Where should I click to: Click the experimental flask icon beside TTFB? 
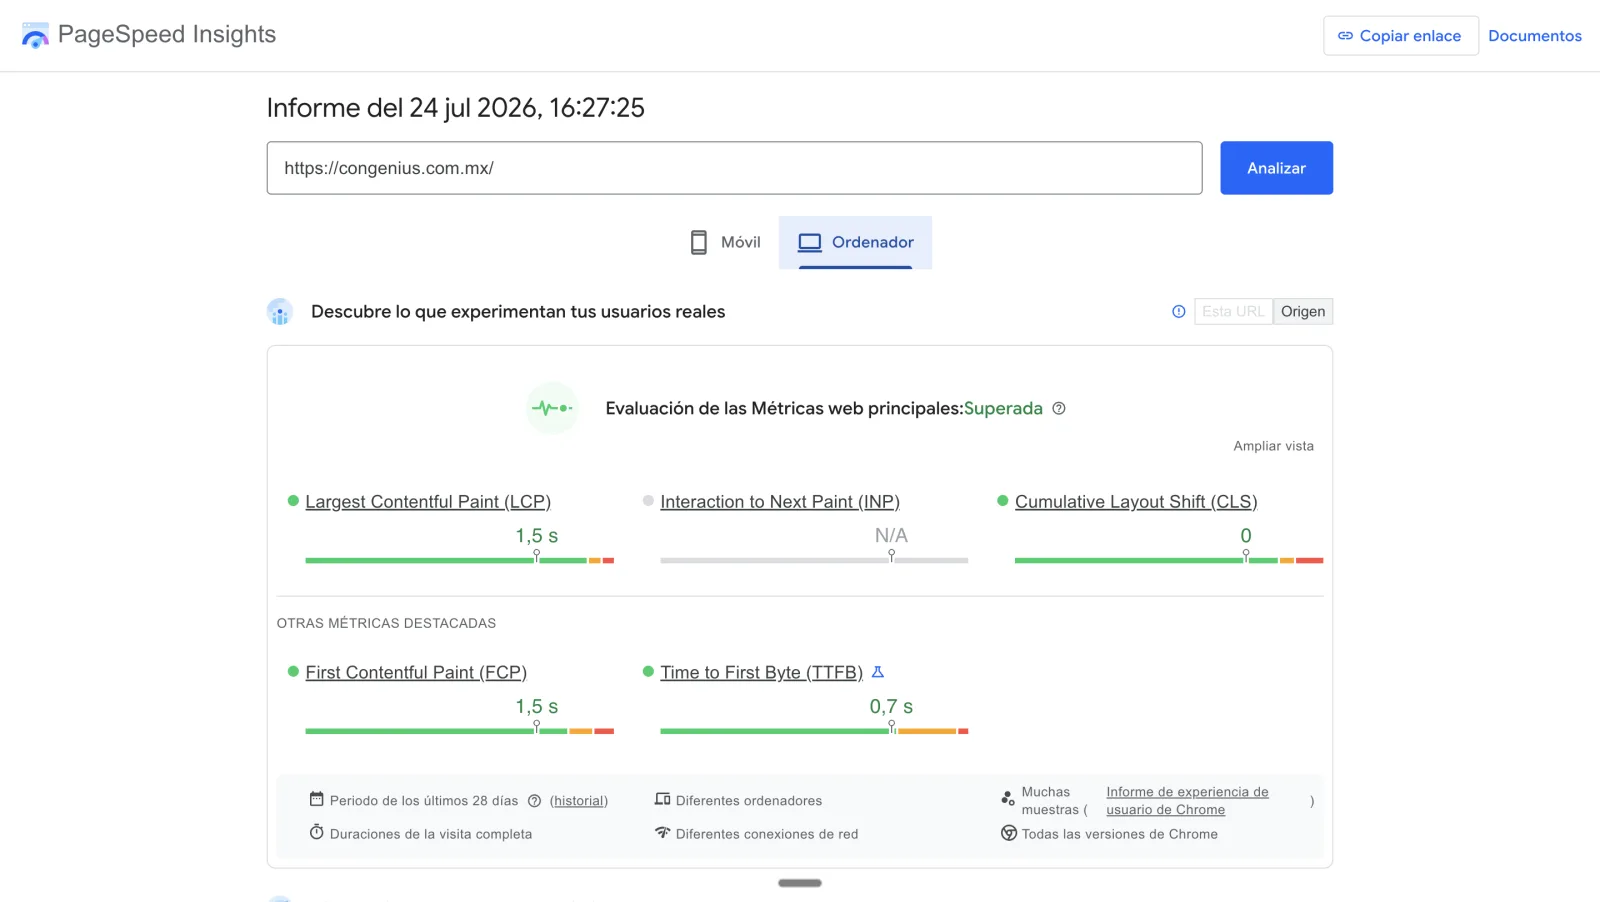[x=878, y=672]
